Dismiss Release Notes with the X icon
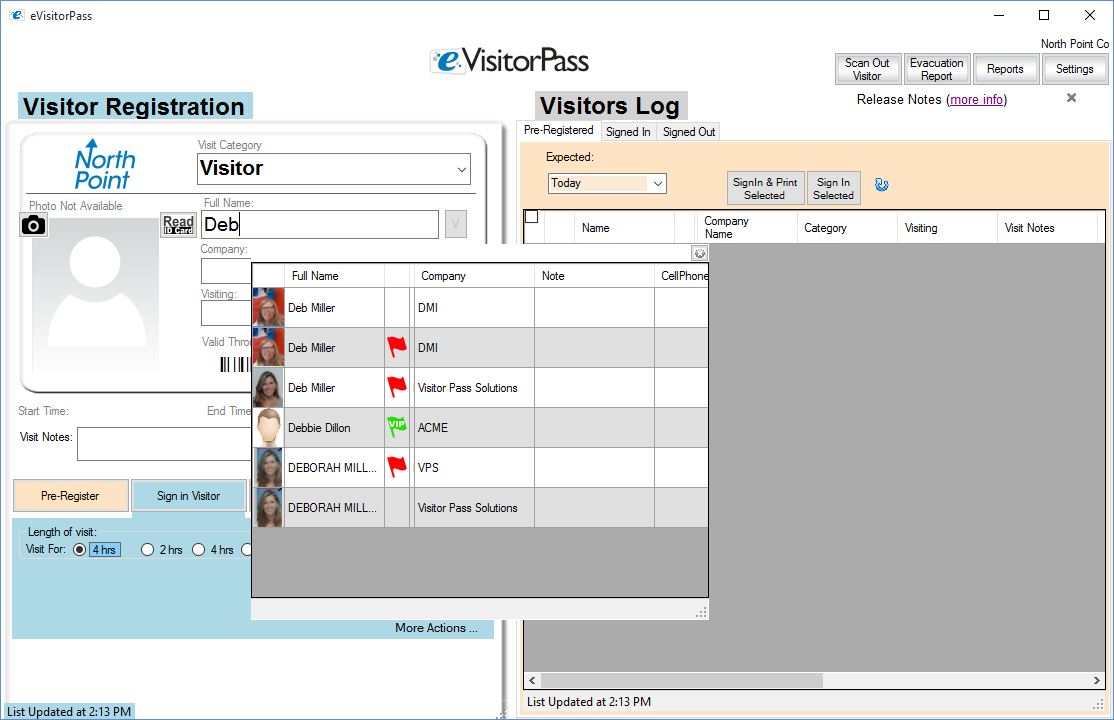The image size is (1114, 720). point(1071,98)
